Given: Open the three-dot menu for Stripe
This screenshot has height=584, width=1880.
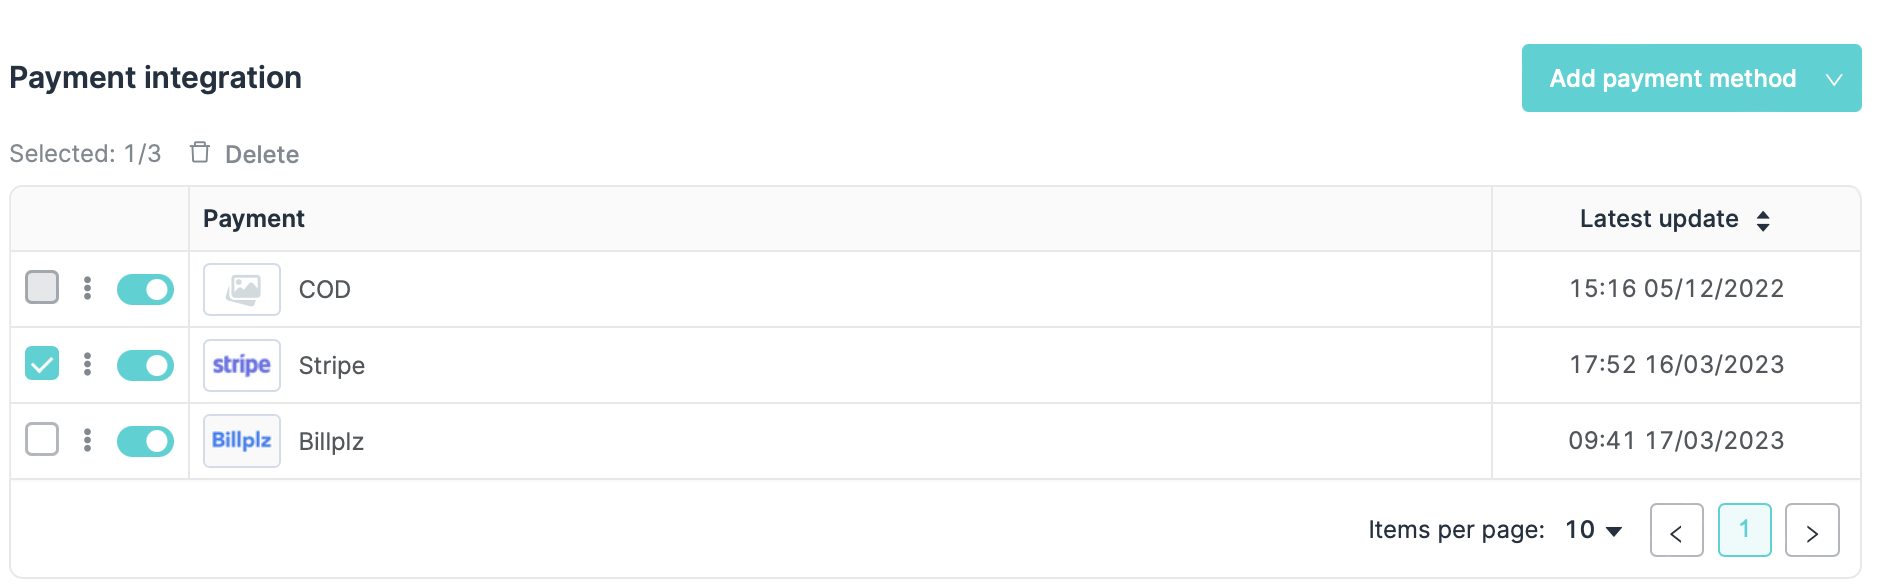Looking at the screenshot, I should coord(88,364).
